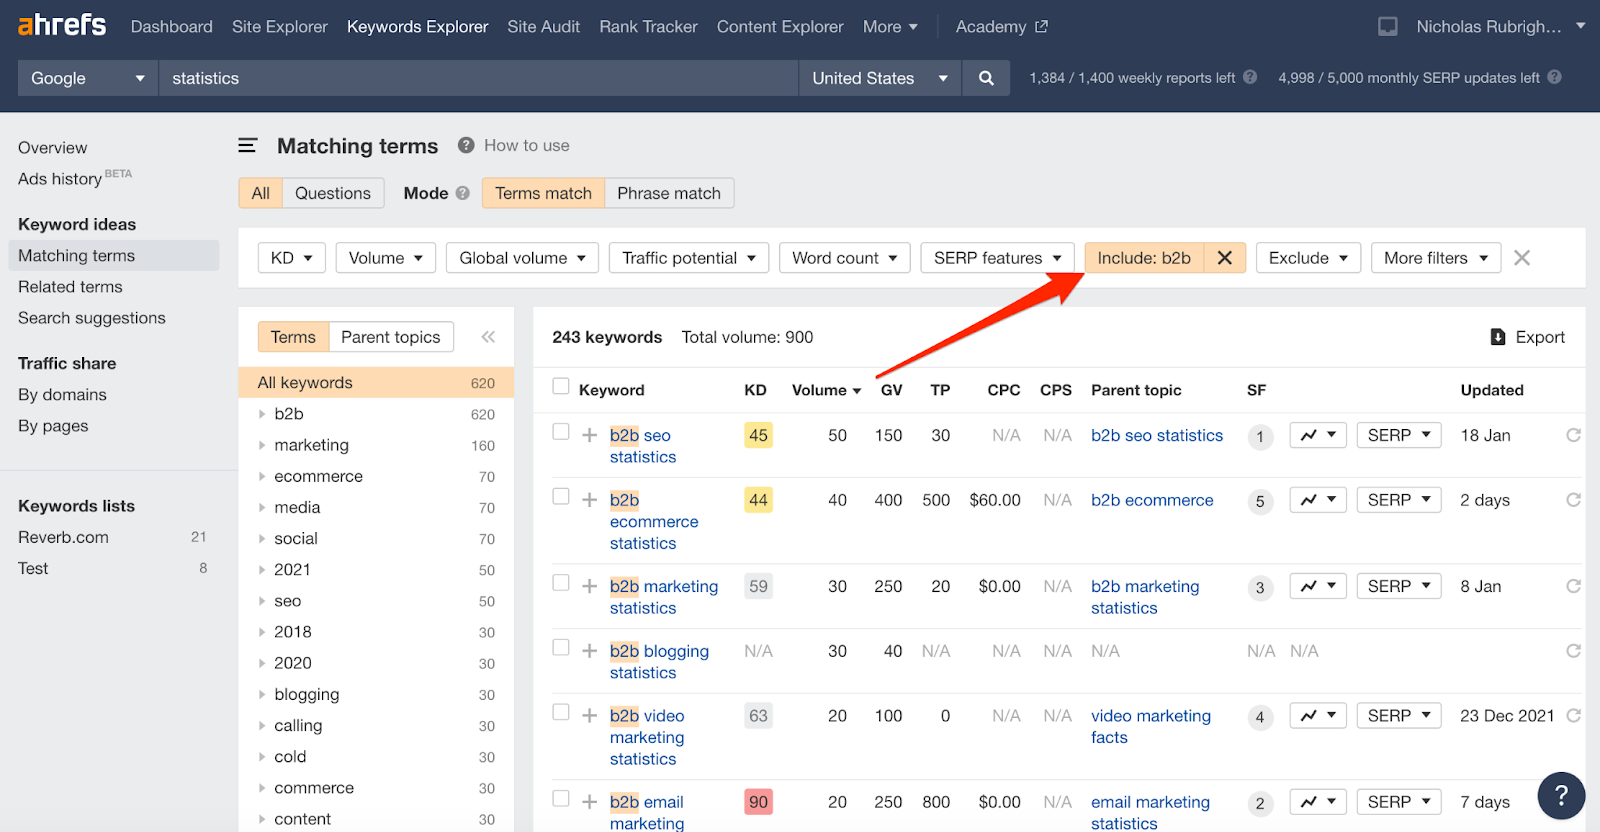Expand the ecommerce term group
1600x832 pixels.
coord(262,476)
